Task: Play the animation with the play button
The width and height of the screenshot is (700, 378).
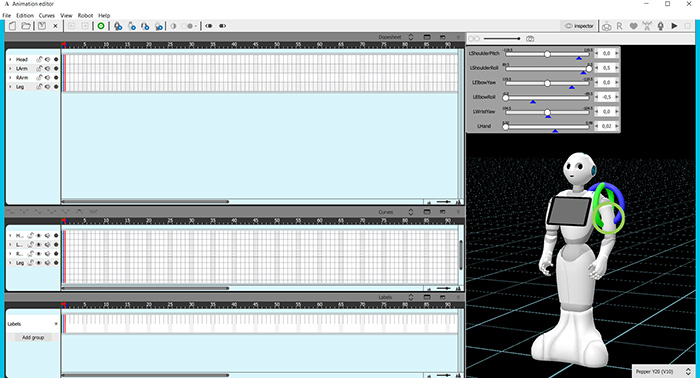Action: click(x=675, y=26)
